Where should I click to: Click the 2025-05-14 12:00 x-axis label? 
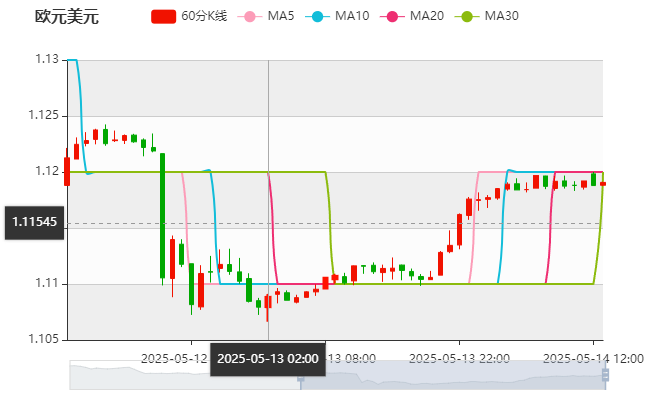pyautogui.click(x=593, y=358)
